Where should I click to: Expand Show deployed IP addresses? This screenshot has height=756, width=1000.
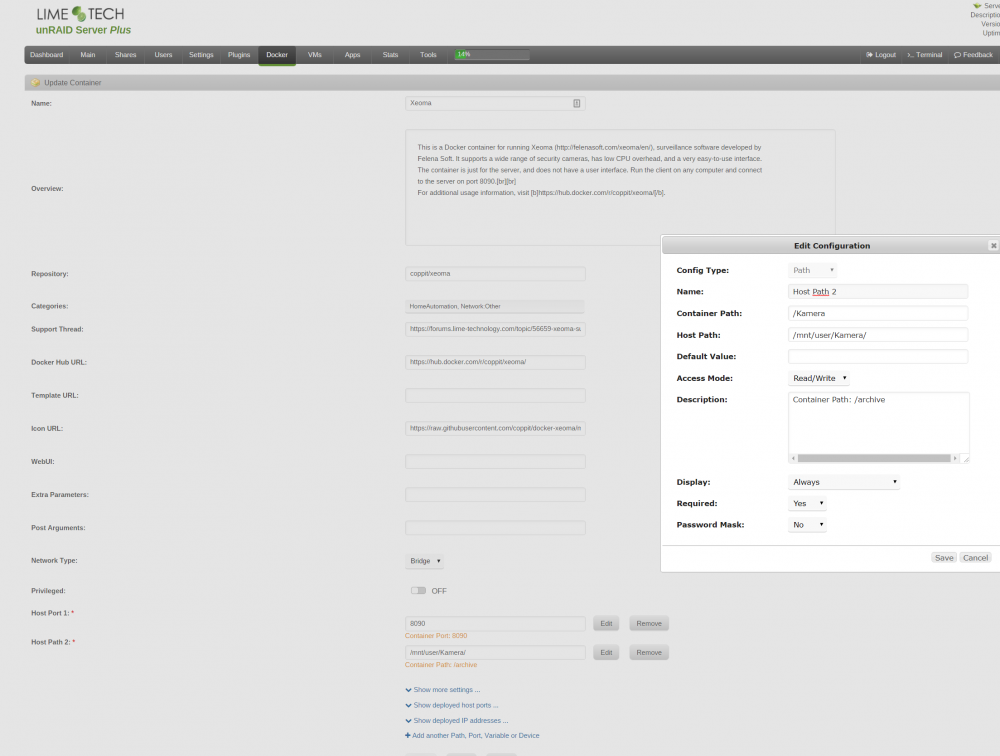click(457, 720)
